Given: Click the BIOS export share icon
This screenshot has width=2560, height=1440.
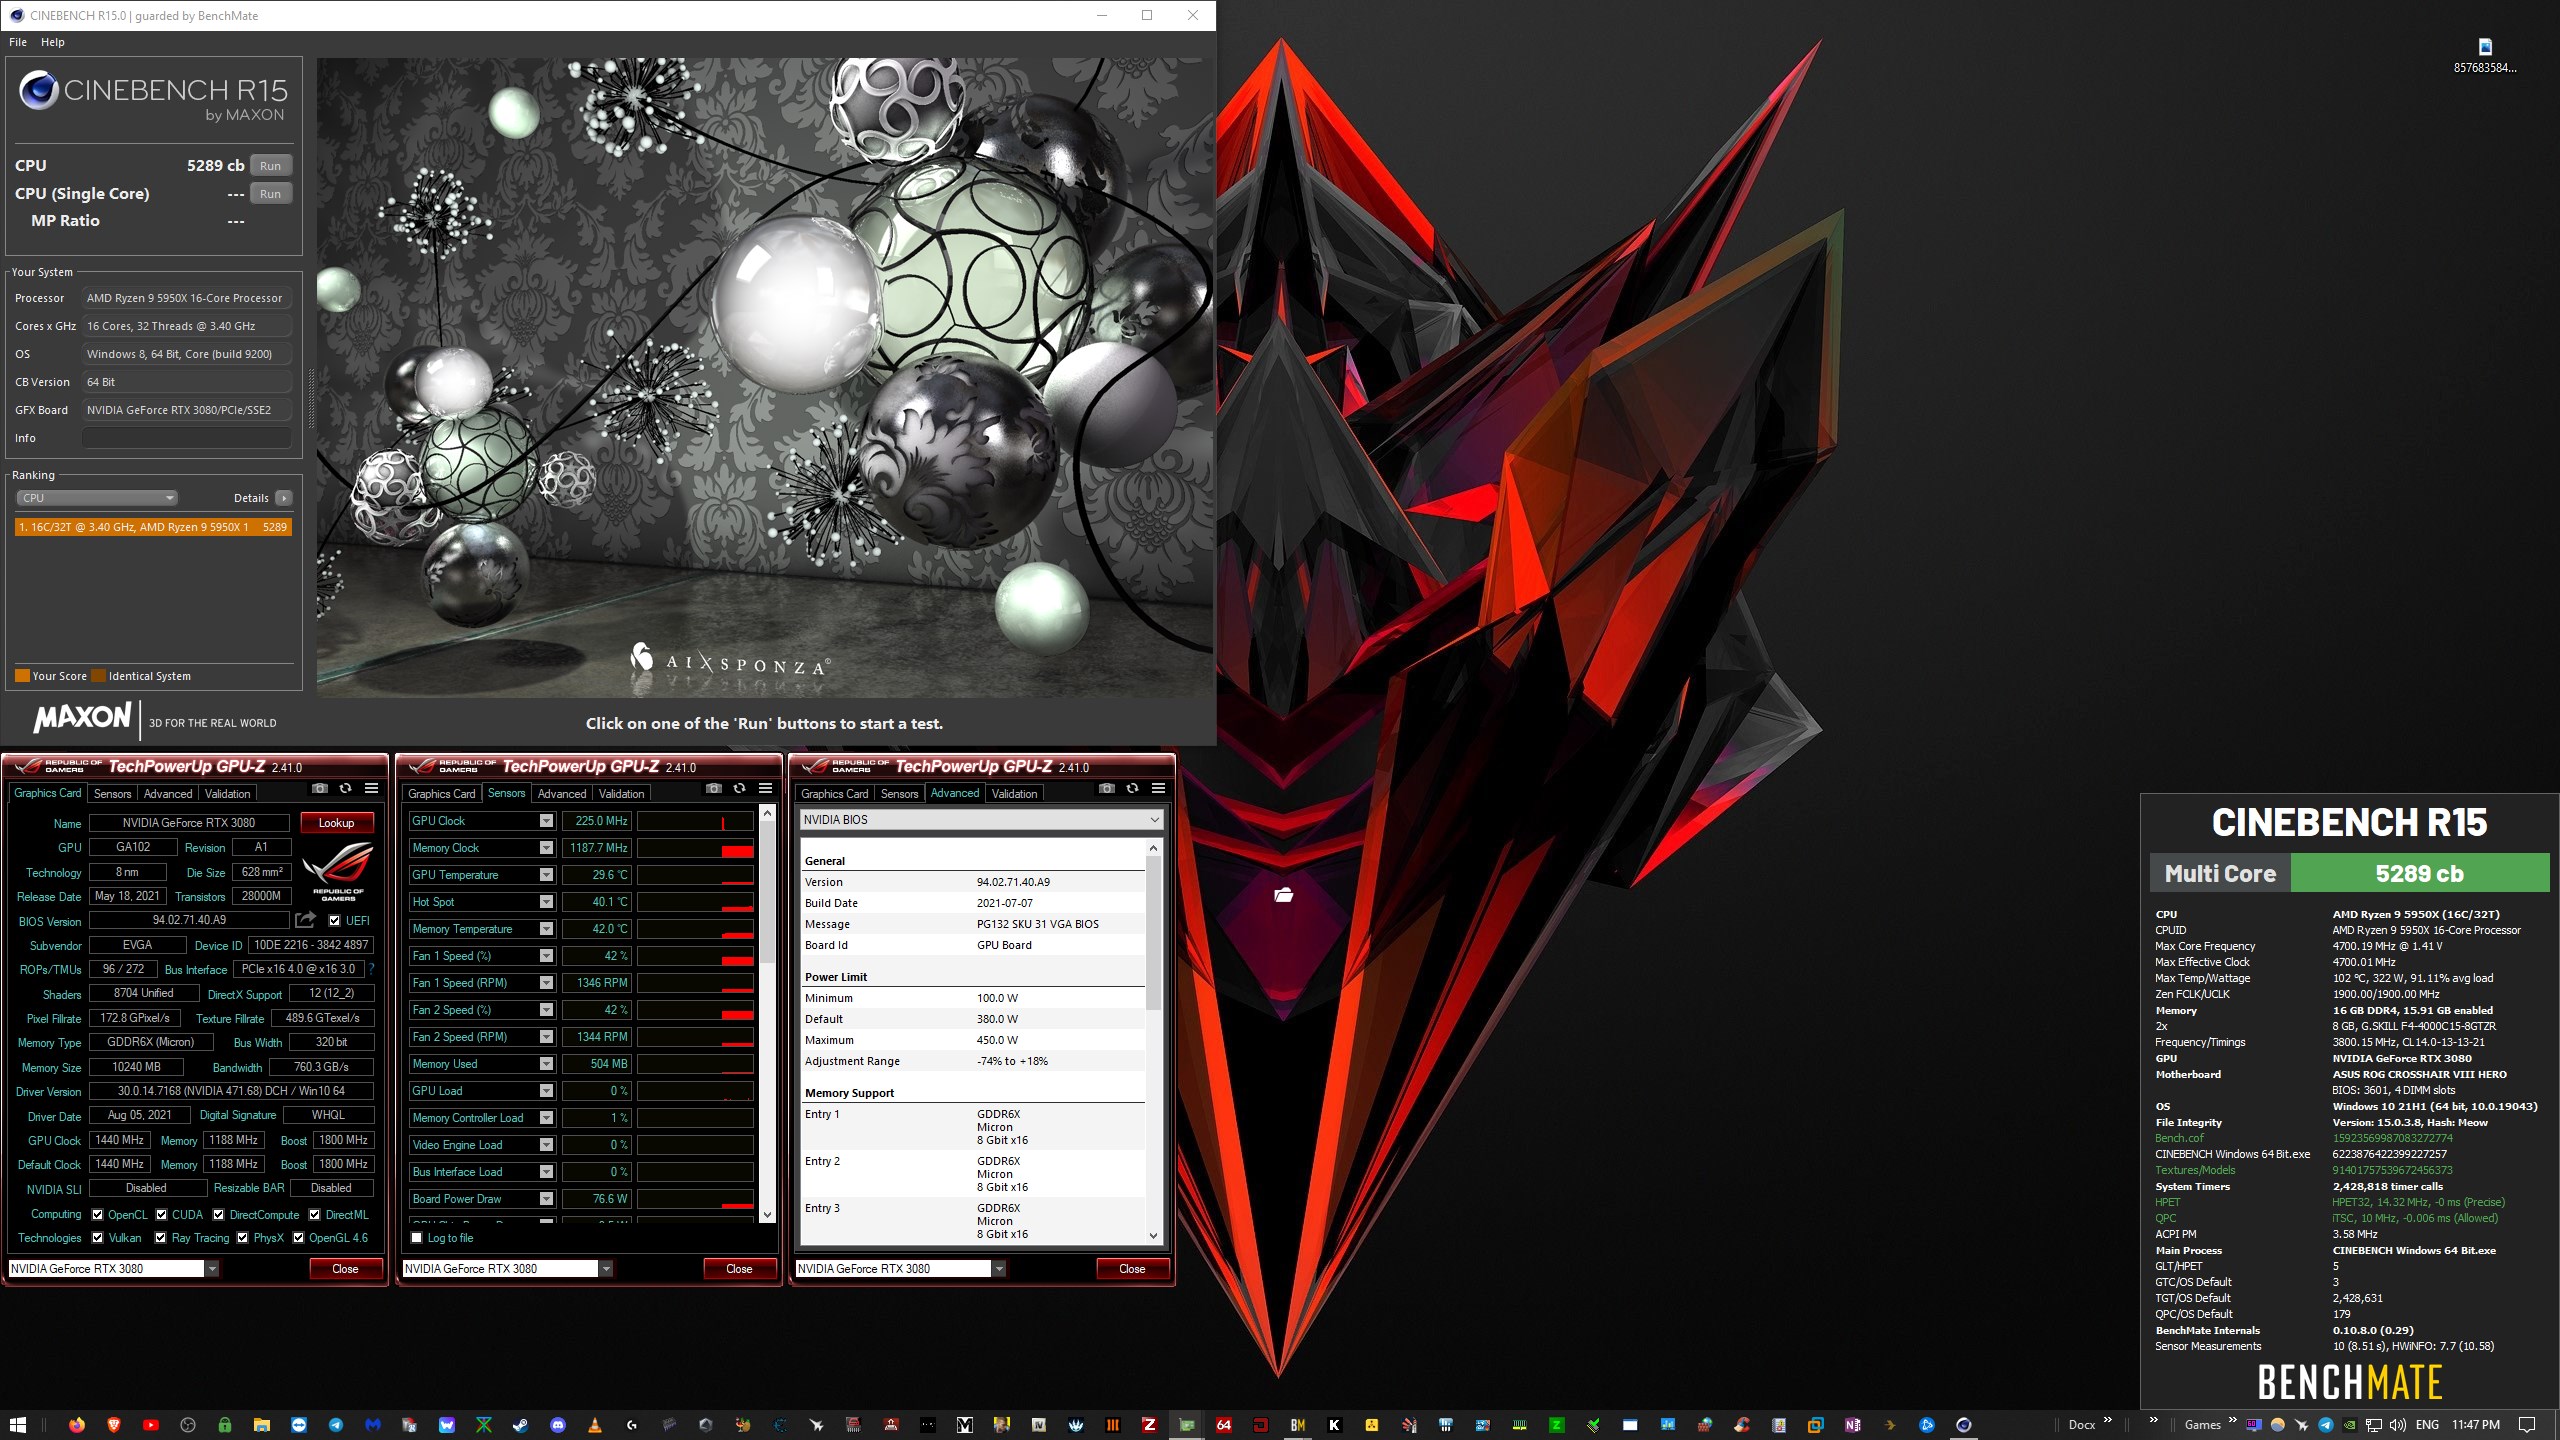Looking at the screenshot, I should tap(306, 920).
